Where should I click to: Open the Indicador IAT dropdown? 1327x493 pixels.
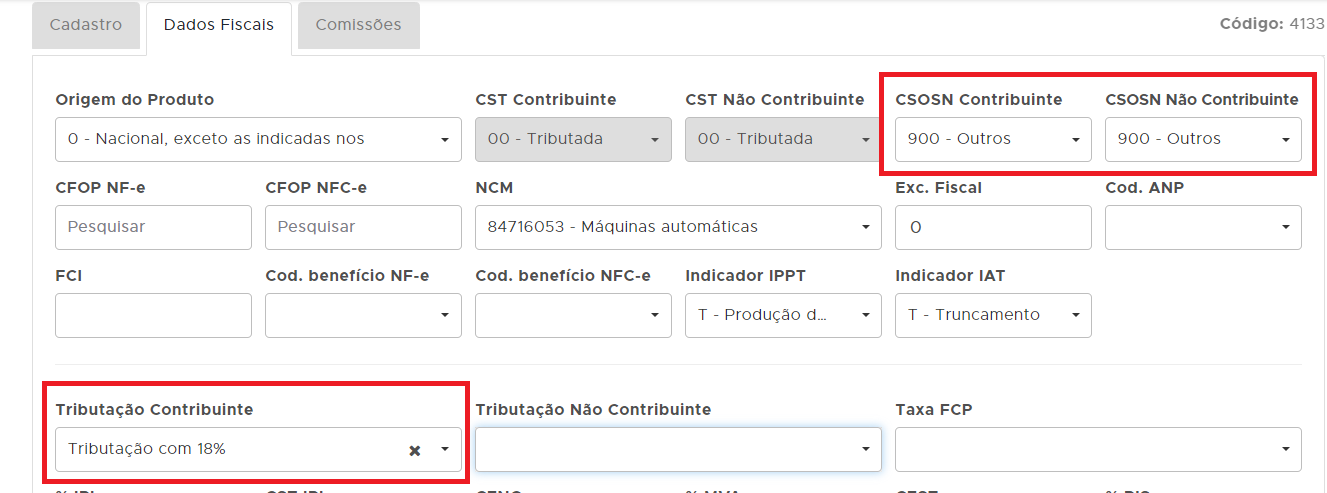993,315
